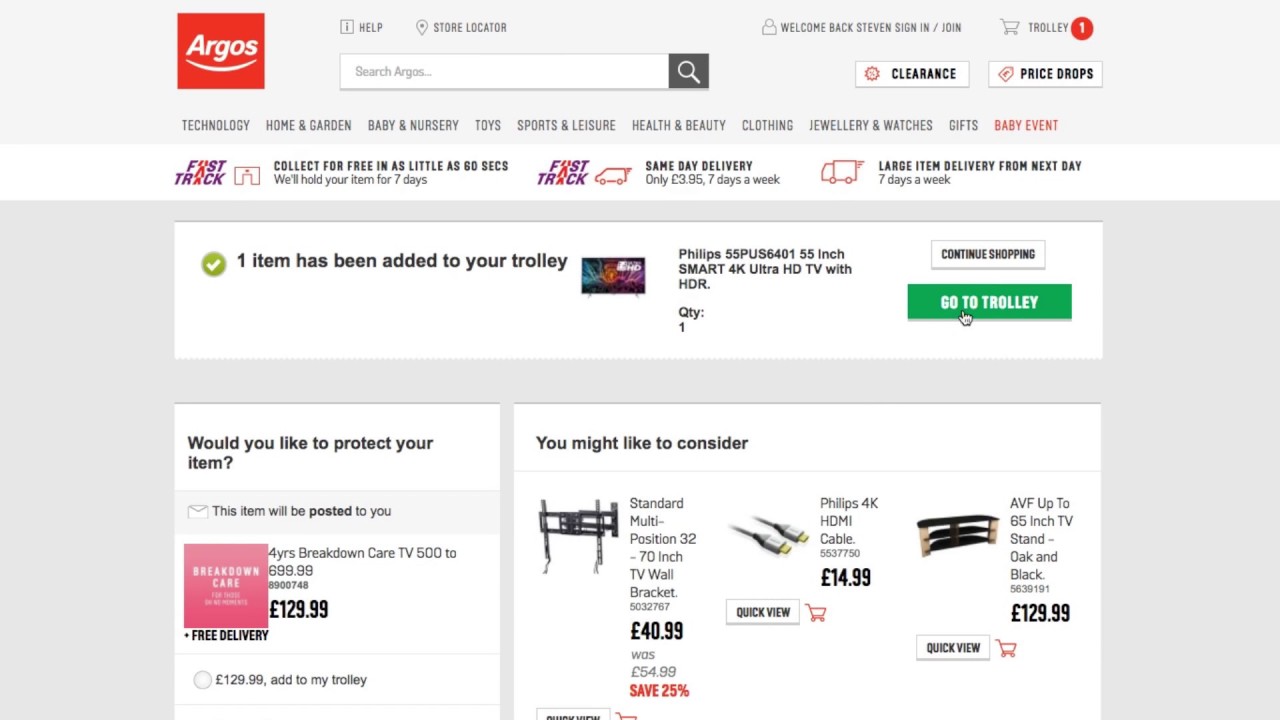This screenshot has height=720, width=1280.
Task: Open Quick View for Philips HDMI Cable
Action: point(763,612)
